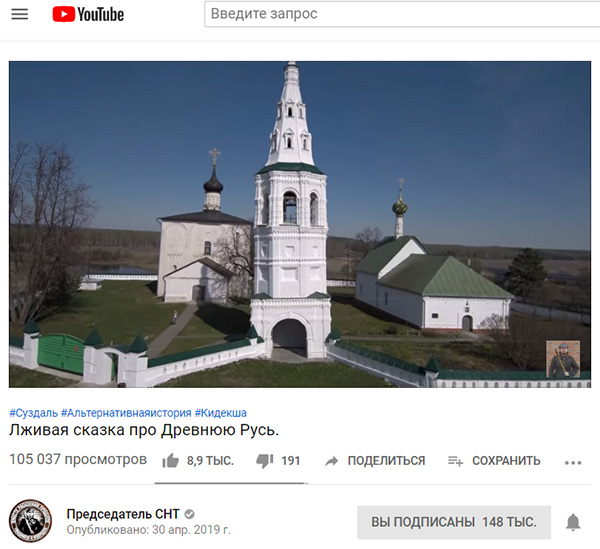
Task: Click the channel watermark in the video corner
Action: 562,359
